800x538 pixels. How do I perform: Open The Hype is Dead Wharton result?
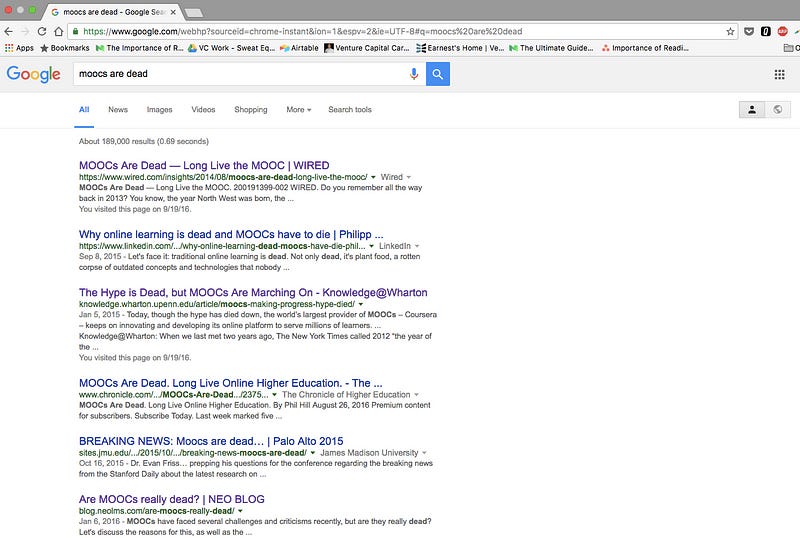coord(253,292)
